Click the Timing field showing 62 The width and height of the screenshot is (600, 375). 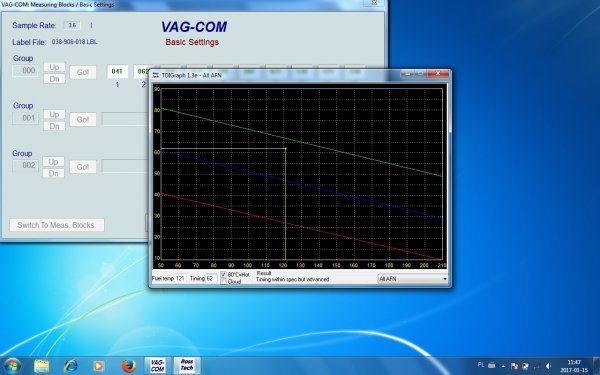[211, 279]
